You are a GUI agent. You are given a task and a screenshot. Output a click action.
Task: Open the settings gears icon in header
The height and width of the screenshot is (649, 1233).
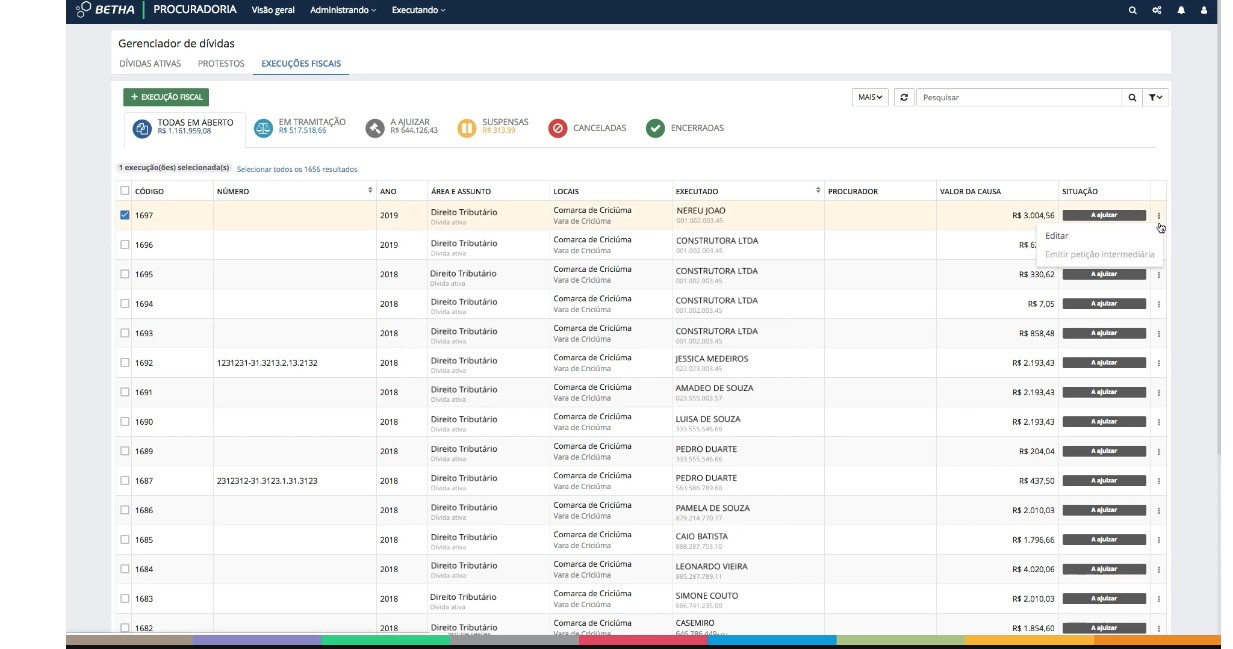pyautogui.click(x=1157, y=10)
